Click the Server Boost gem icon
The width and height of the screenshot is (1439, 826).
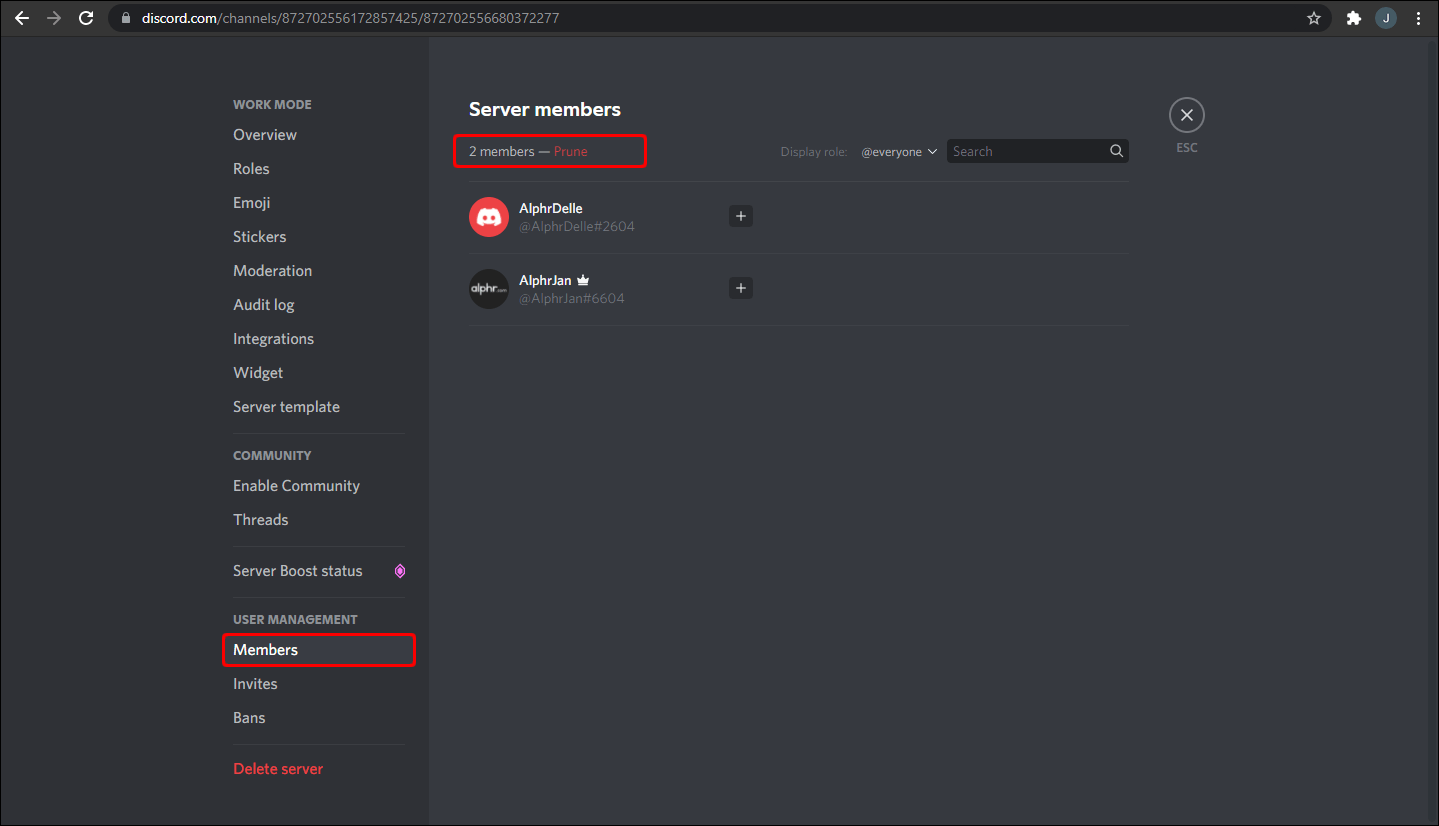(400, 571)
